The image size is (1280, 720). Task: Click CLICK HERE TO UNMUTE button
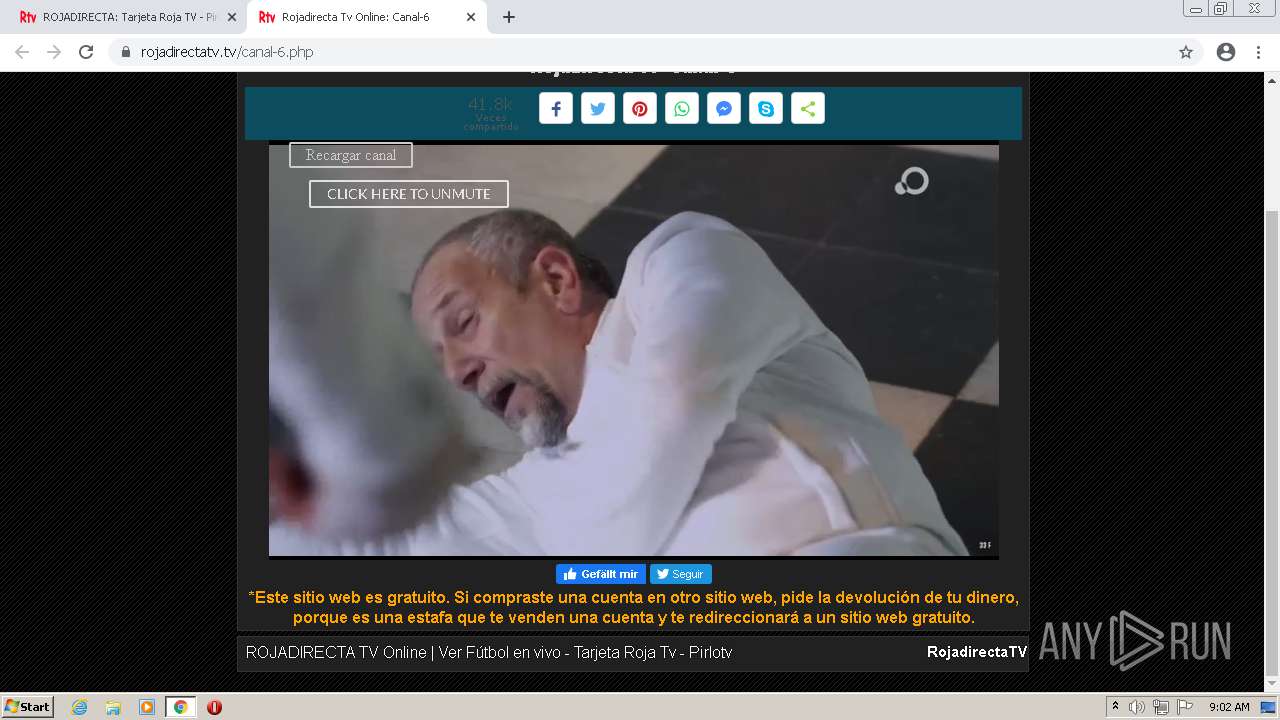coord(409,194)
